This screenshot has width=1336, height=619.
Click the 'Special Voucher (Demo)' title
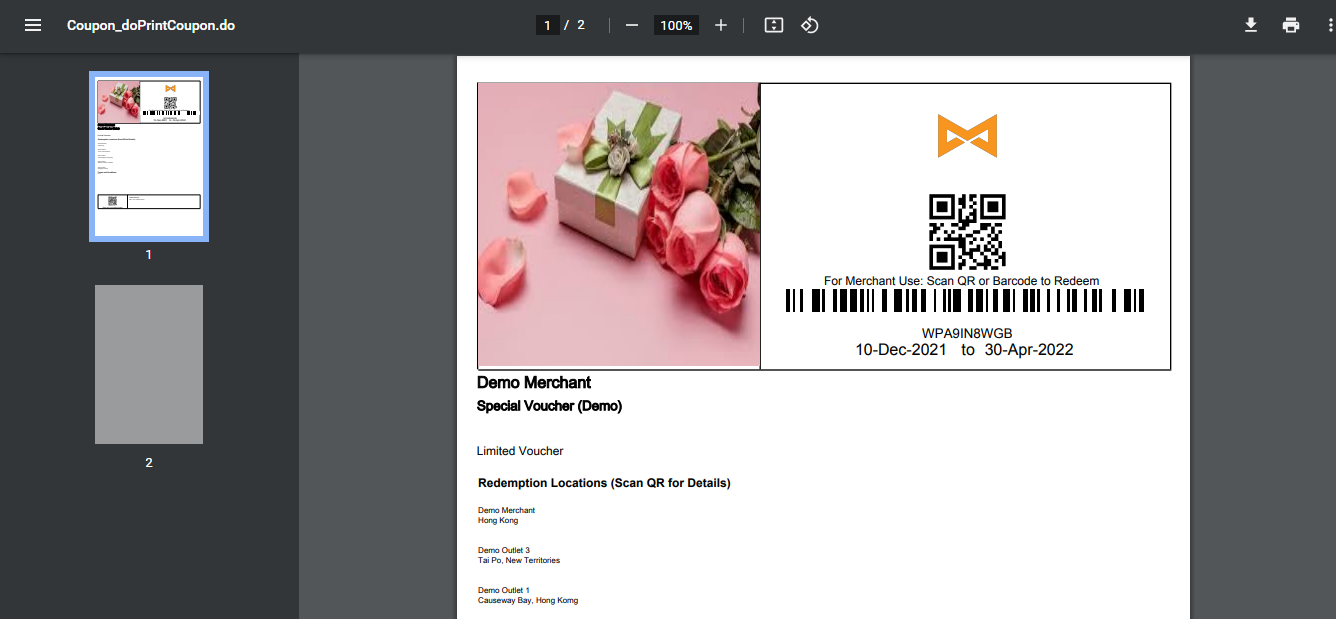[x=549, y=406]
